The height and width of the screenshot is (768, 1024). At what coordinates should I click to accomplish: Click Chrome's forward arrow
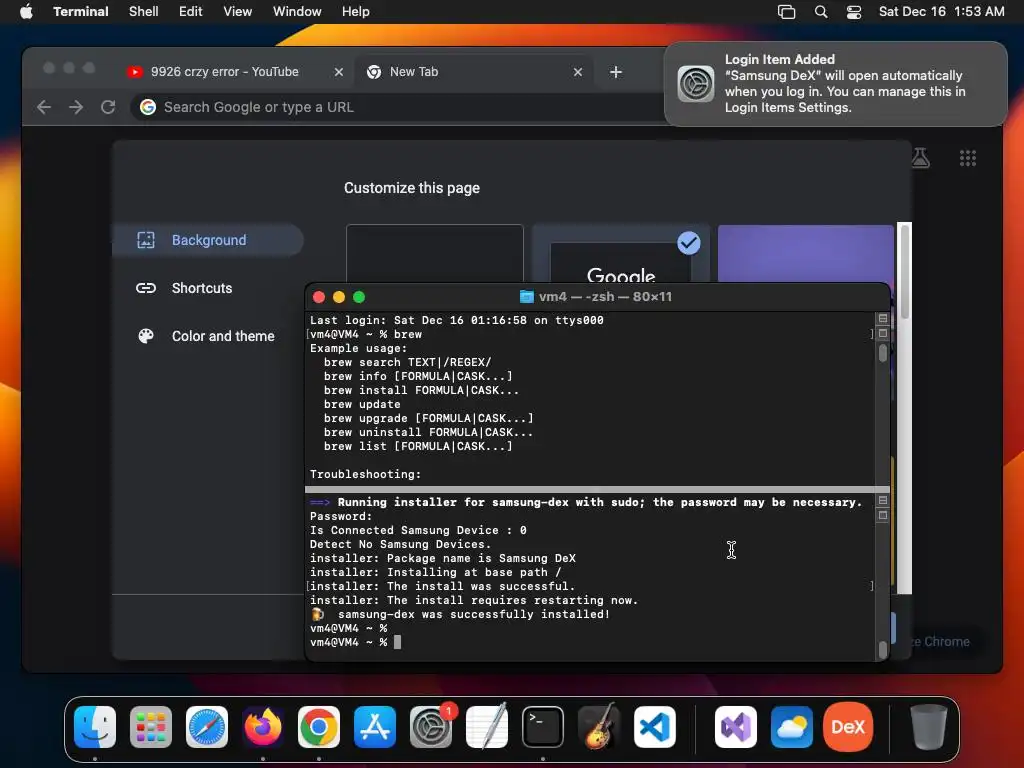click(76, 107)
